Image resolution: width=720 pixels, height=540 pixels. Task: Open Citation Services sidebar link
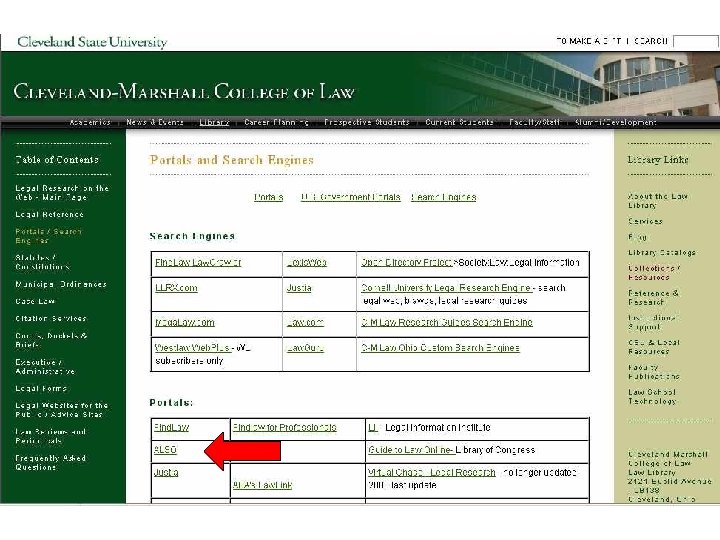point(51,318)
